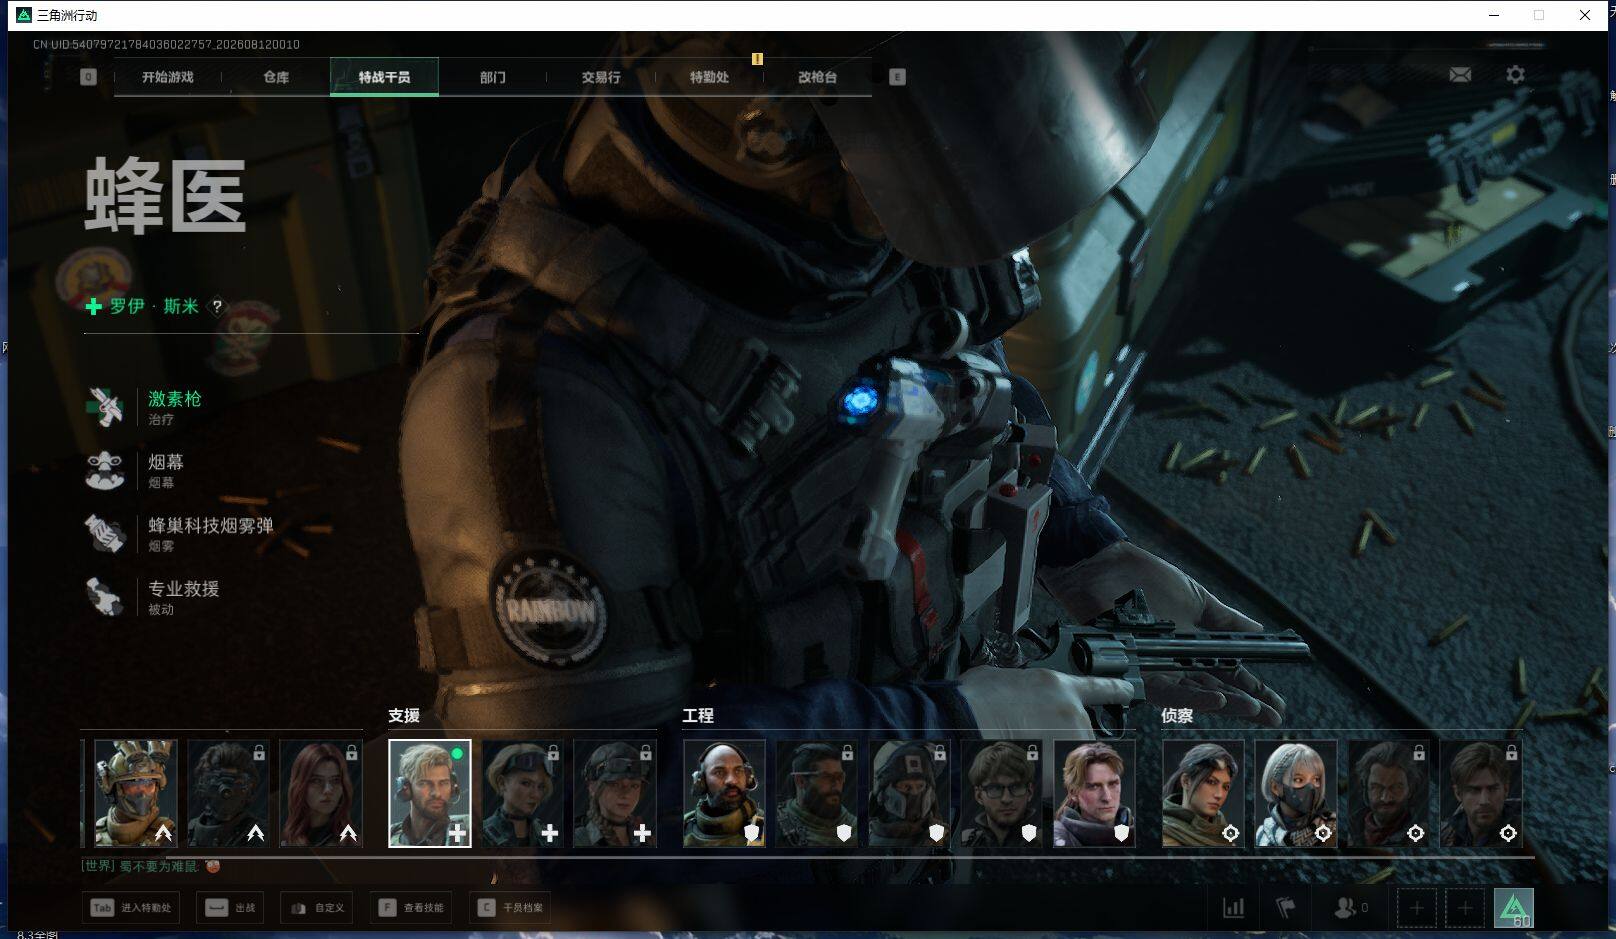Select the 特战干员 tab
Image resolution: width=1616 pixels, height=939 pixels.
pyautogui.click(x=384, y=77)
